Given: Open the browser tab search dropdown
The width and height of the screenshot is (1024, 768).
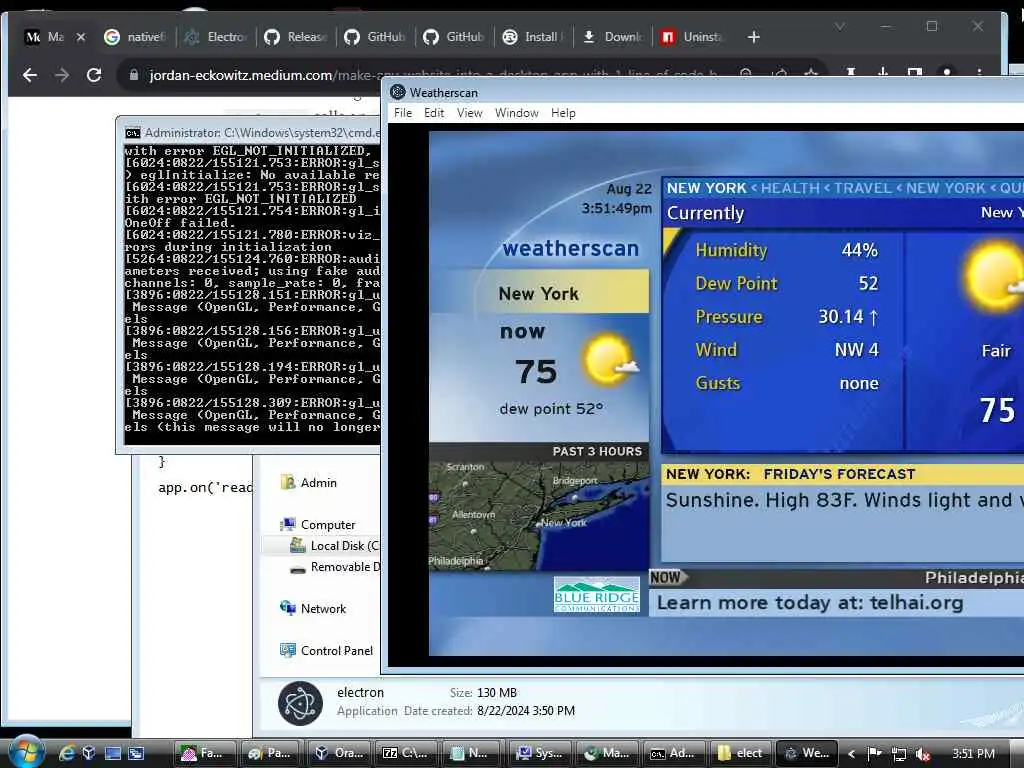Looking at the screenshot, I should click(840, 26).
